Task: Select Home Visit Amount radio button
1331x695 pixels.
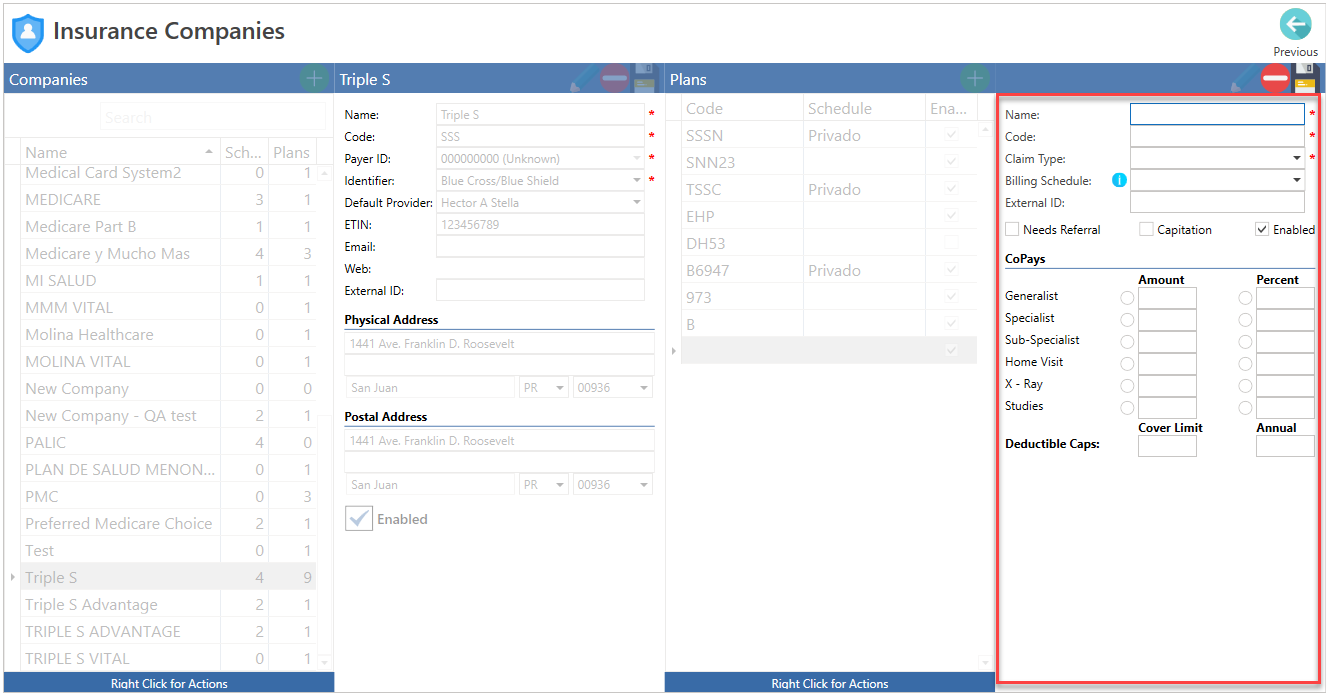Action: [1127, 364]
